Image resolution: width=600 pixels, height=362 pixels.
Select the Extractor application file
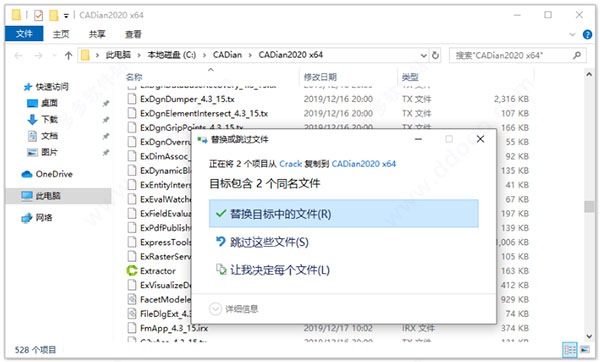coord(158,271)
